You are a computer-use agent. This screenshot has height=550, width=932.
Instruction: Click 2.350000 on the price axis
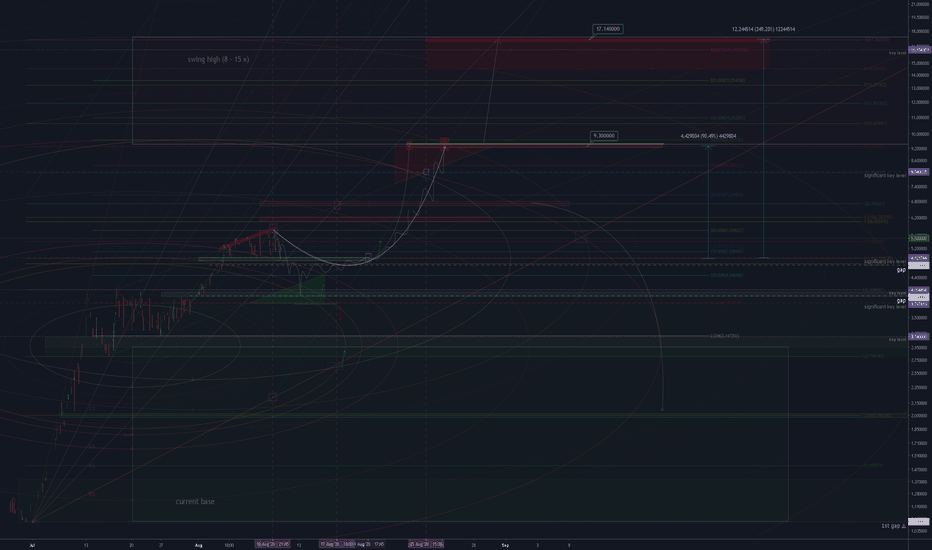click(x=919, y=387)
